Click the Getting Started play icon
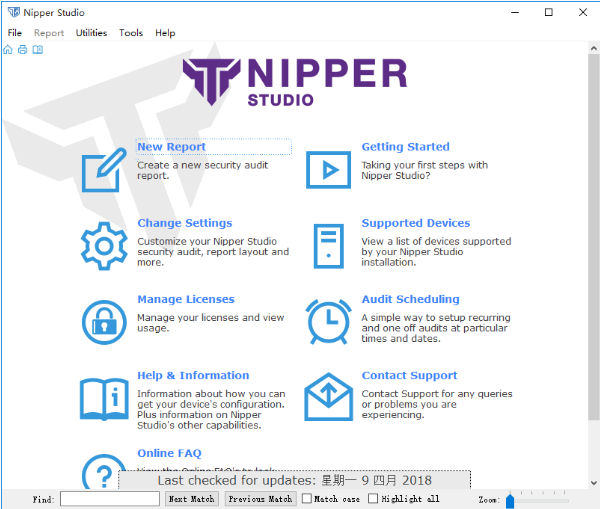The width and height of the screenshot is (600, 509). click(328, 169)
